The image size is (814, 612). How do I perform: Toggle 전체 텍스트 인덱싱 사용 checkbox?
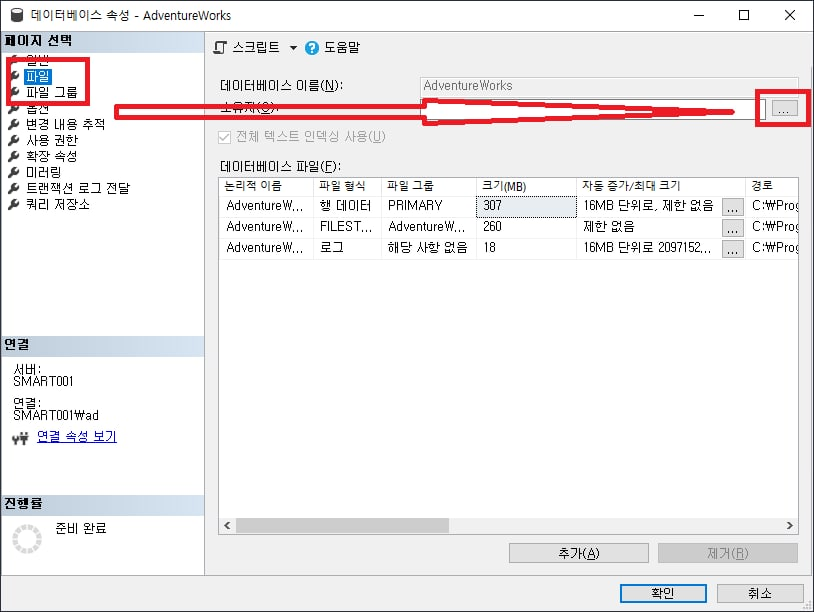[224, 137]
